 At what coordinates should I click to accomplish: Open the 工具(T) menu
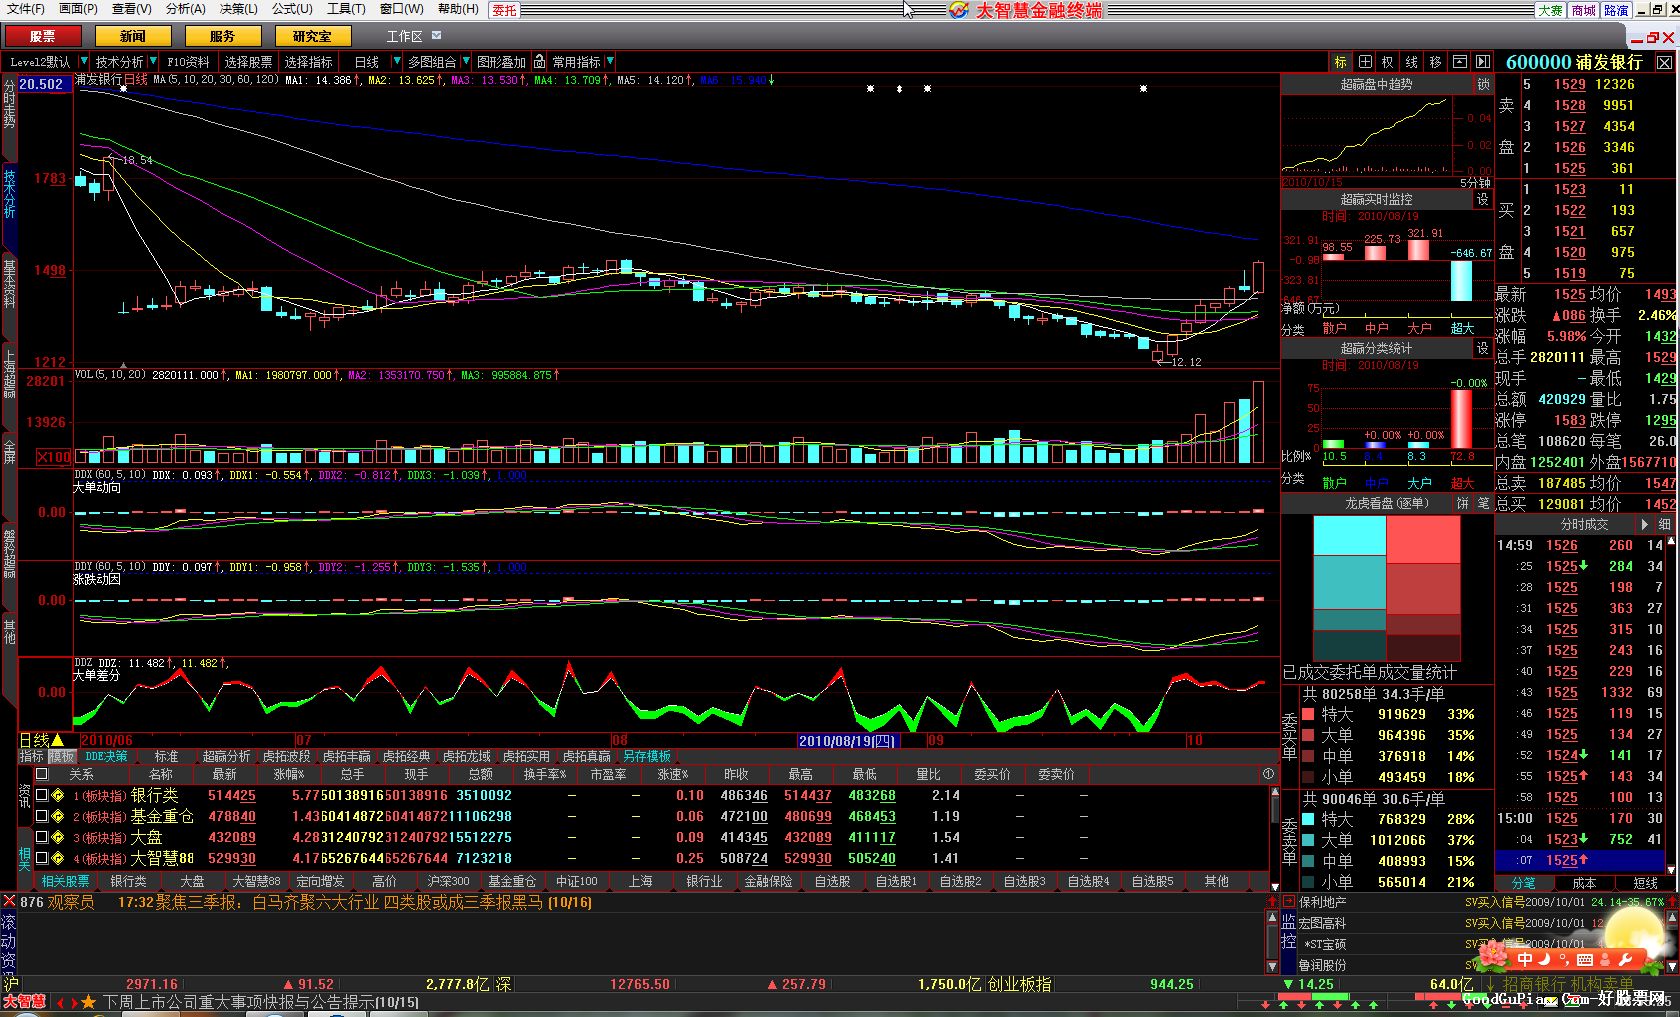pos(346,9)
